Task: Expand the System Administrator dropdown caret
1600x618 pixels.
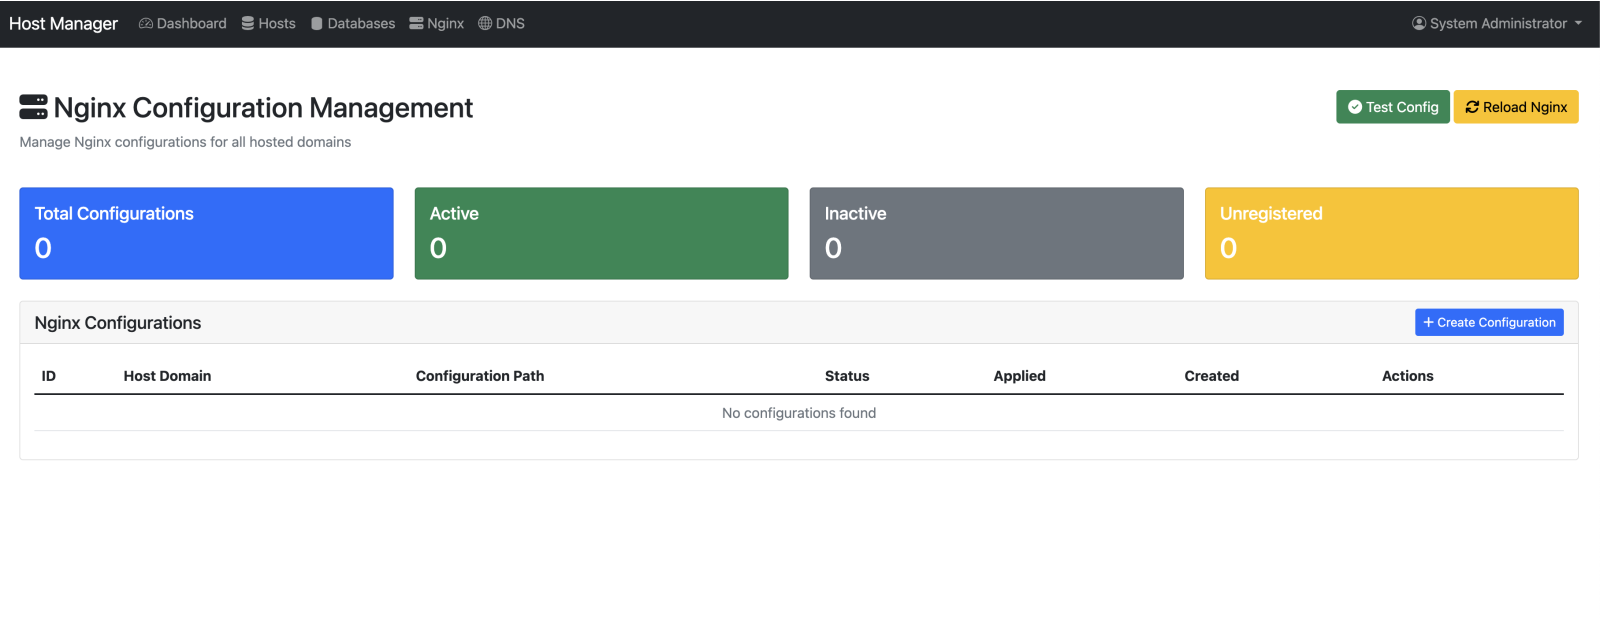Action: pos(1578,23)
